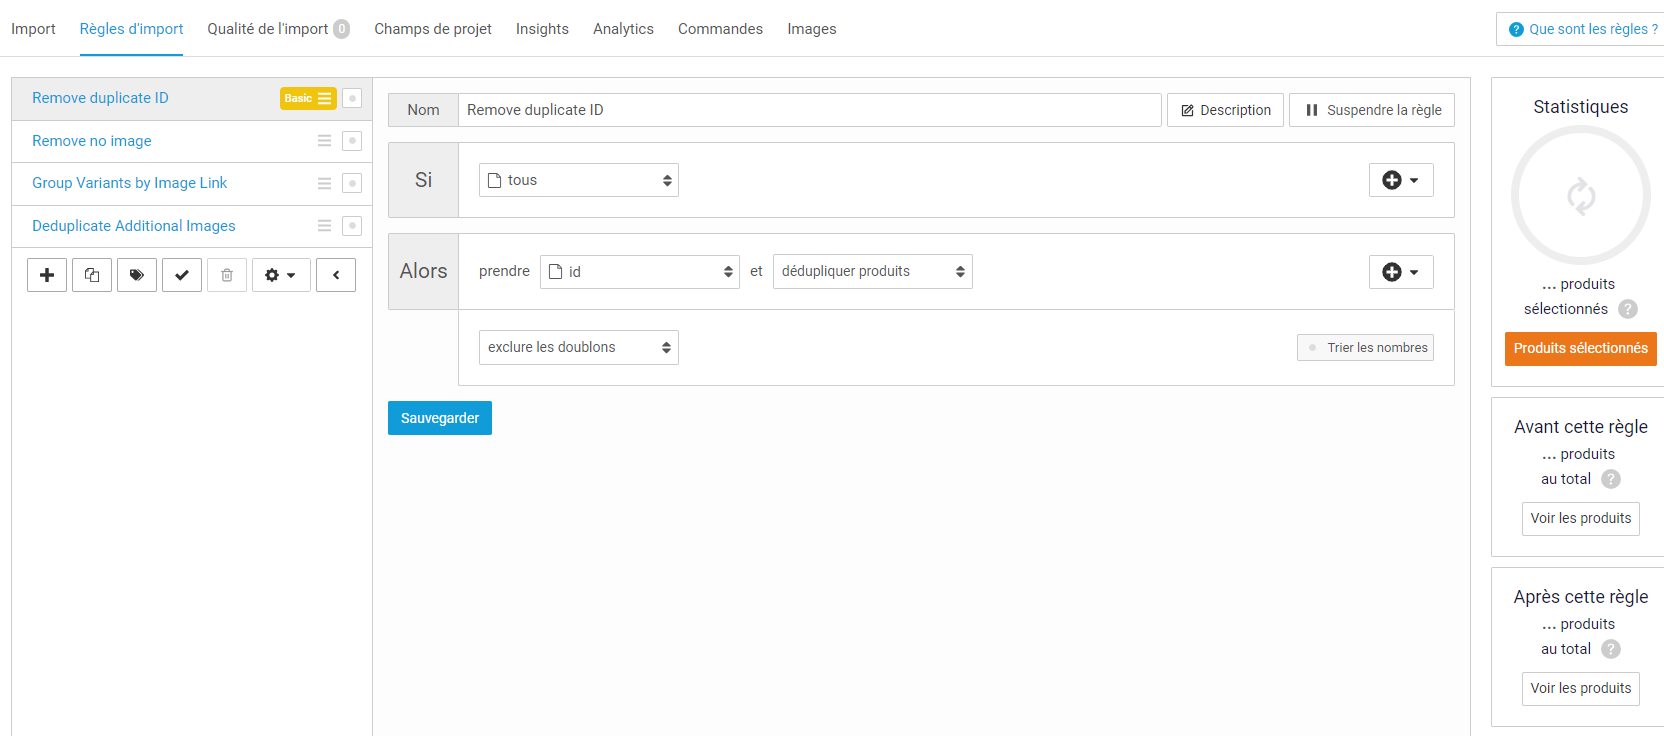Click the add new rule plus icon
Viewport: 1664px width, 736px height.
(47, 275)
